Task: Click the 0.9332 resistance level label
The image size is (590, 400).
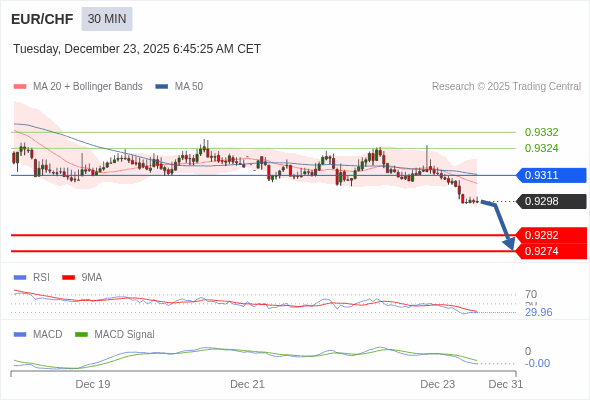Action: (541, 132)
